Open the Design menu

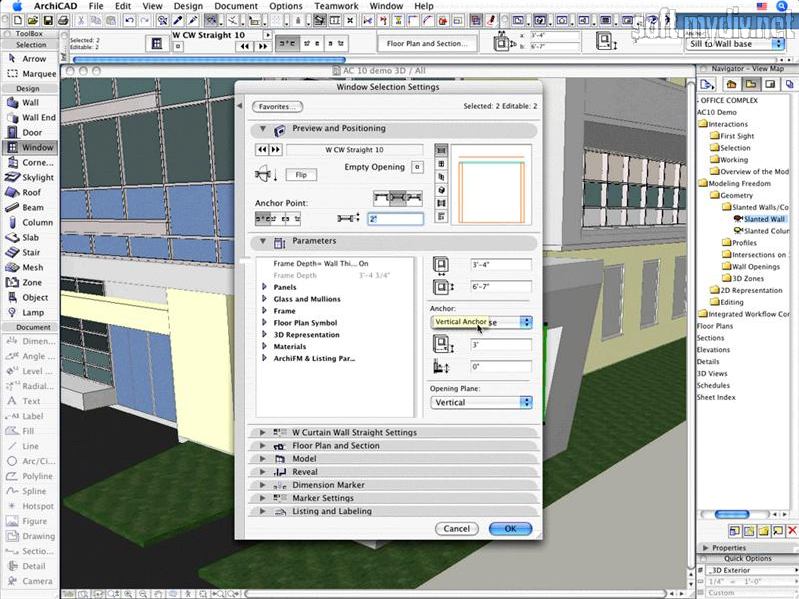188,6
